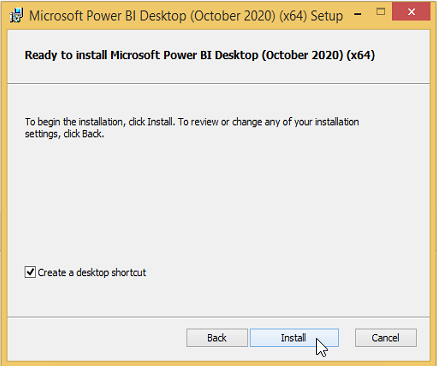Click the word 'shortcut' in the checkbox label
Image resolution: width=437 pixels, height=366 pixels.
point(129,273)
